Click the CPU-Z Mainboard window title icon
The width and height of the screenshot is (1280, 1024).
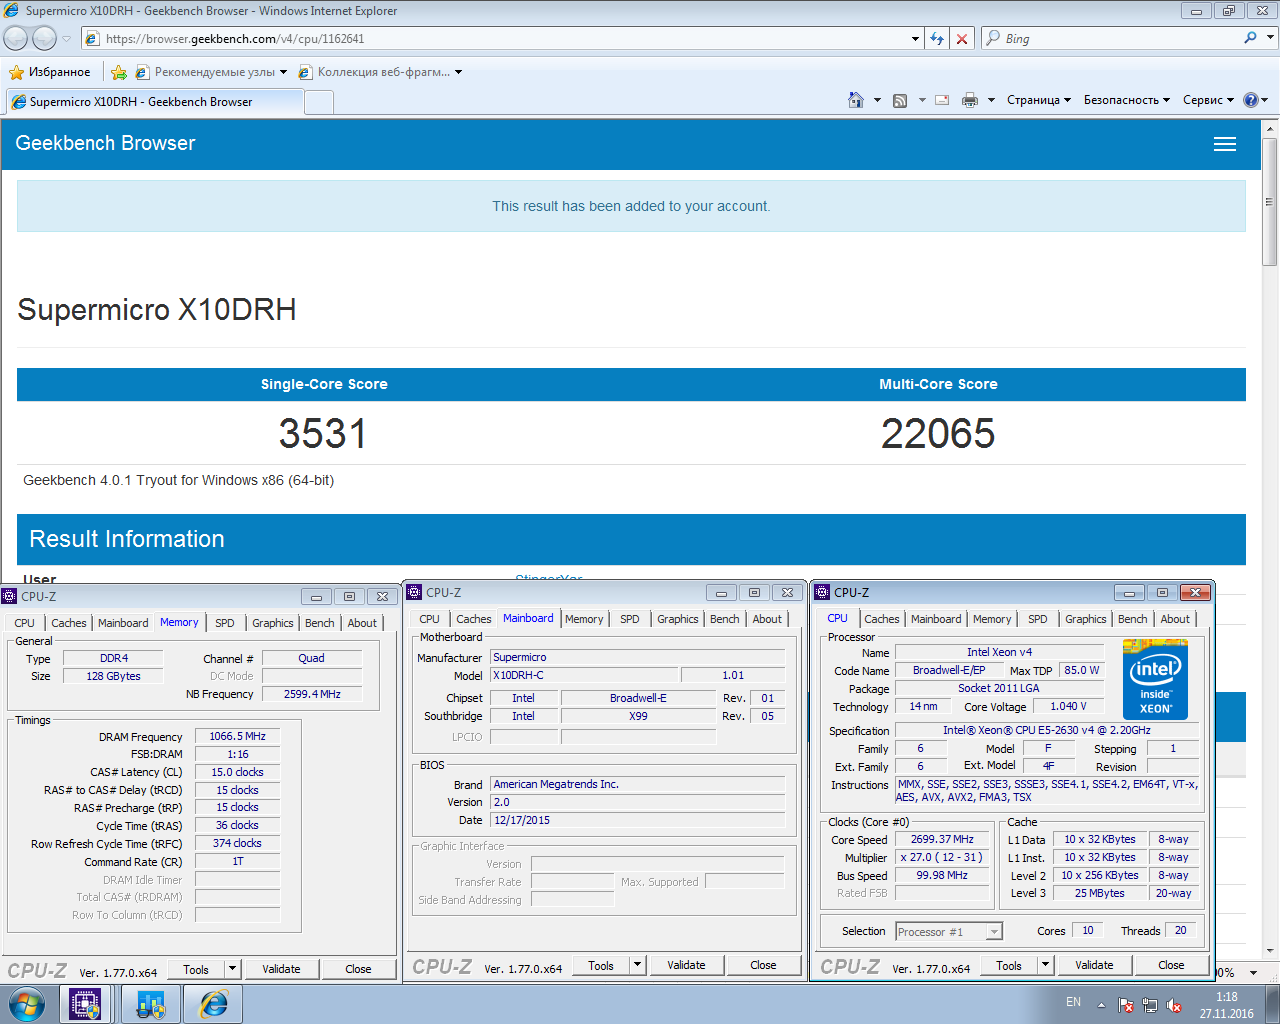415,592
